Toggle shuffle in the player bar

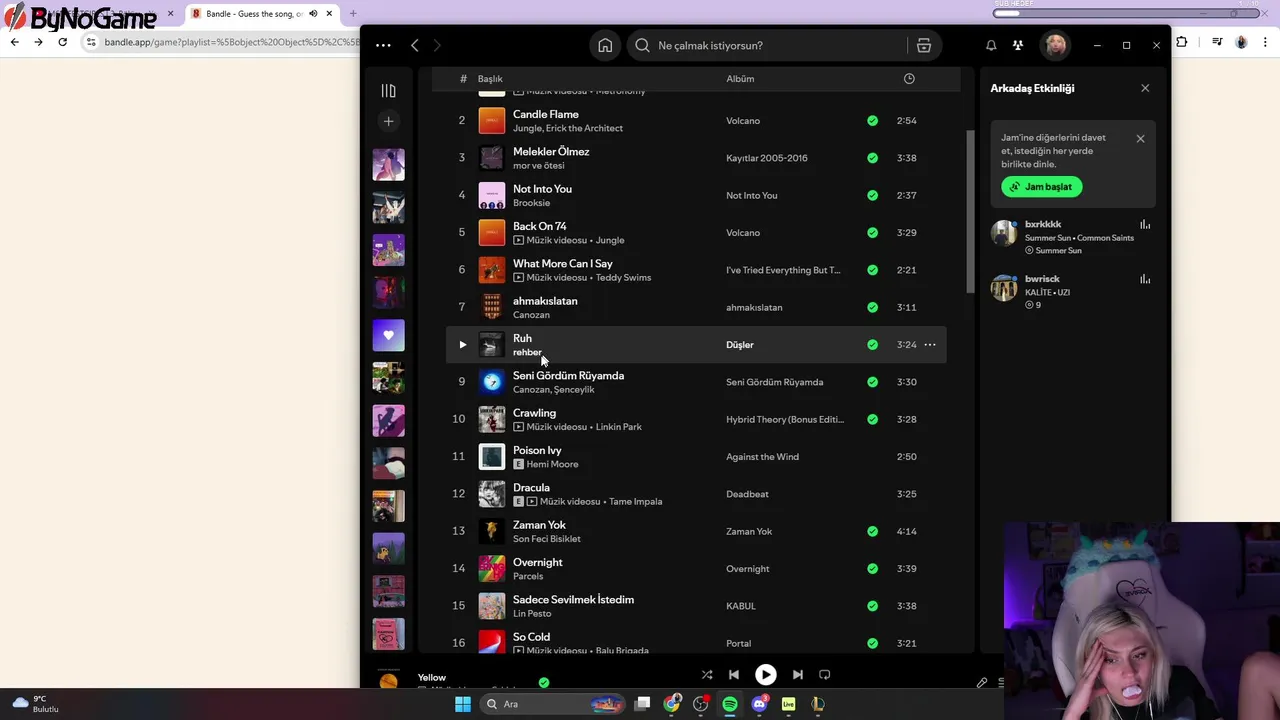tap(707, 675)
